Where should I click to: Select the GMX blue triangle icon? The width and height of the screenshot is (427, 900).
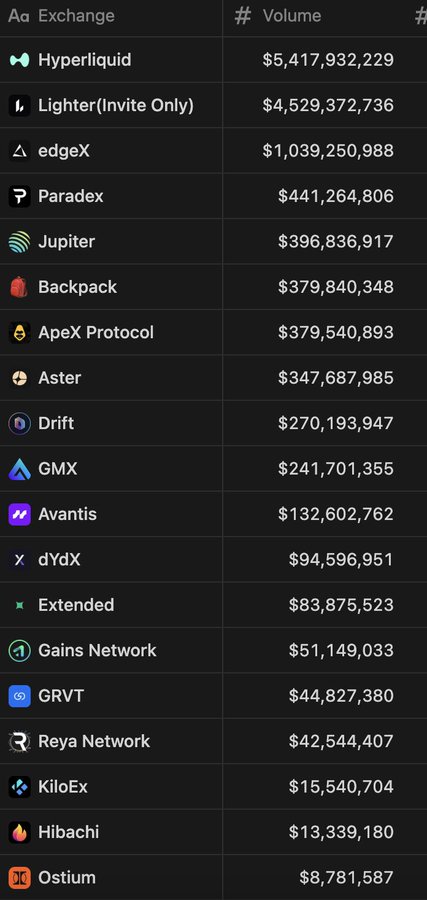[x=20, y=469]
